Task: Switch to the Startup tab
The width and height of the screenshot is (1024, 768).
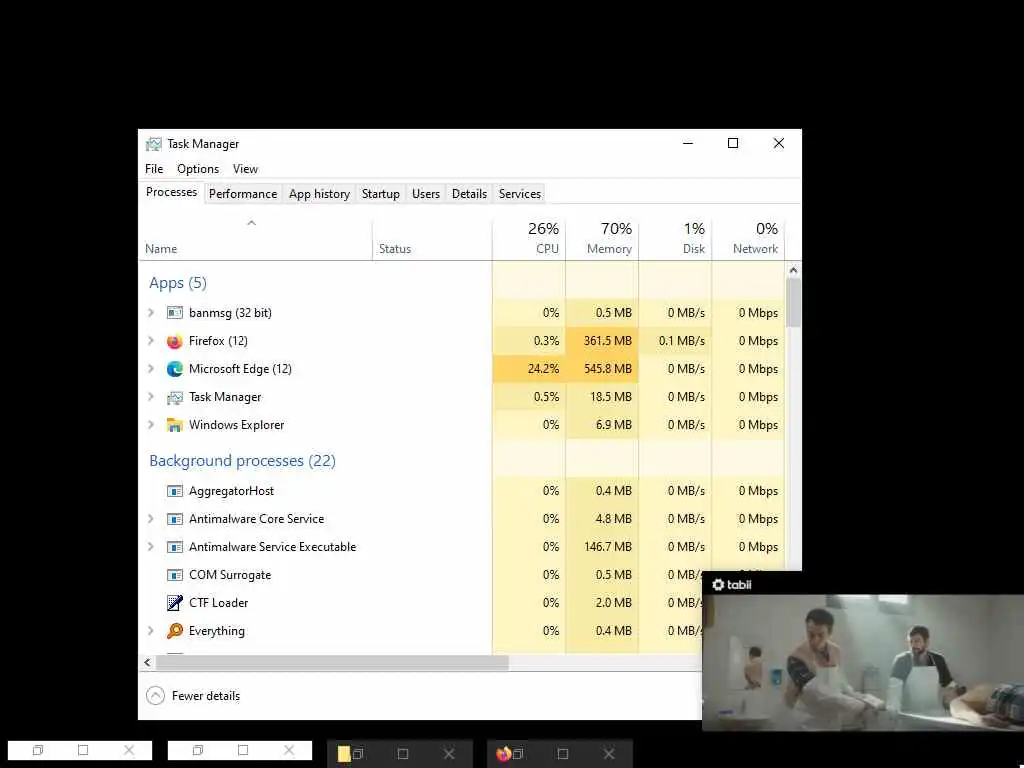Action: click(381, 194)
